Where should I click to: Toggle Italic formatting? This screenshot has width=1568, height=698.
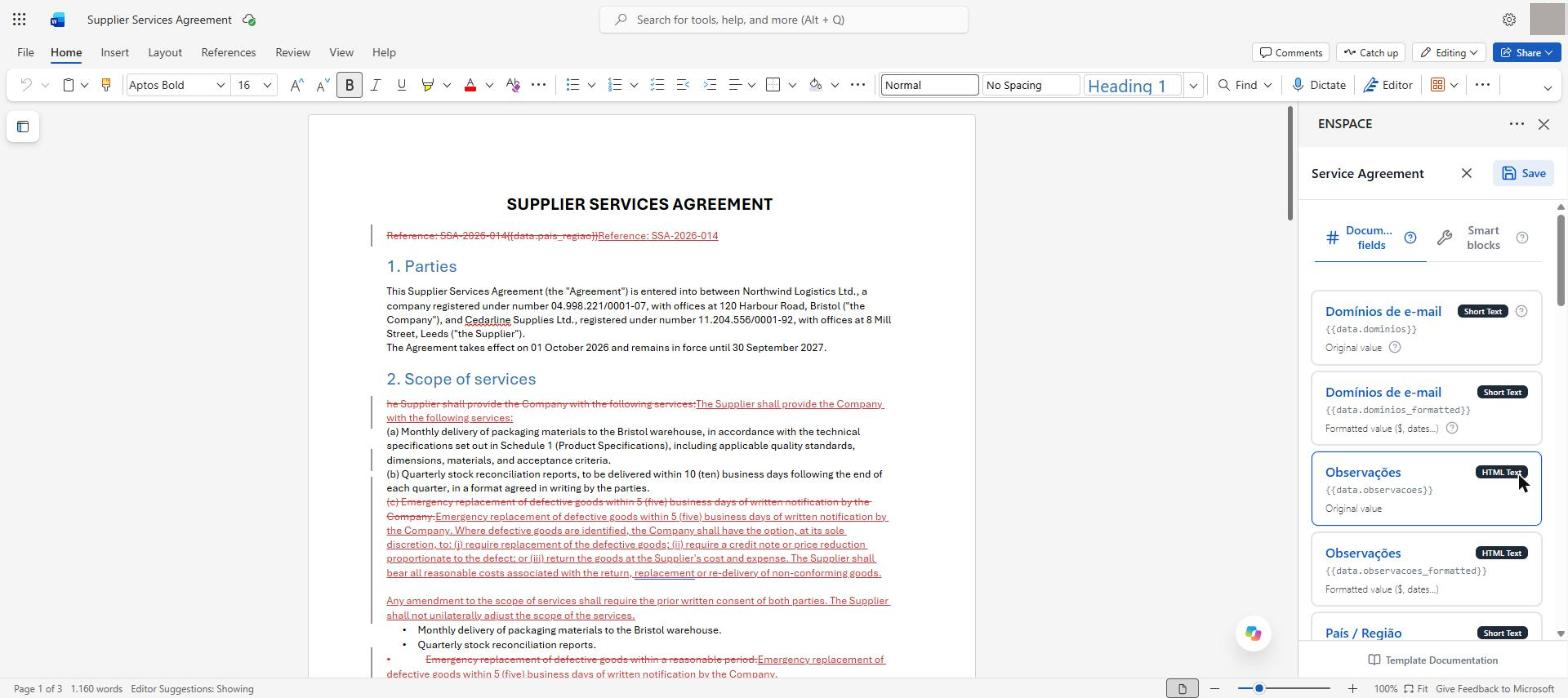(x=375, y=85)
